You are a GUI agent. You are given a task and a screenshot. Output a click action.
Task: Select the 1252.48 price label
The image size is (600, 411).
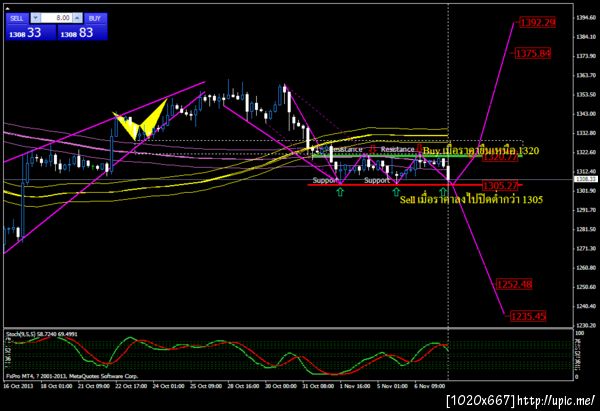click(x=514, y=284)
